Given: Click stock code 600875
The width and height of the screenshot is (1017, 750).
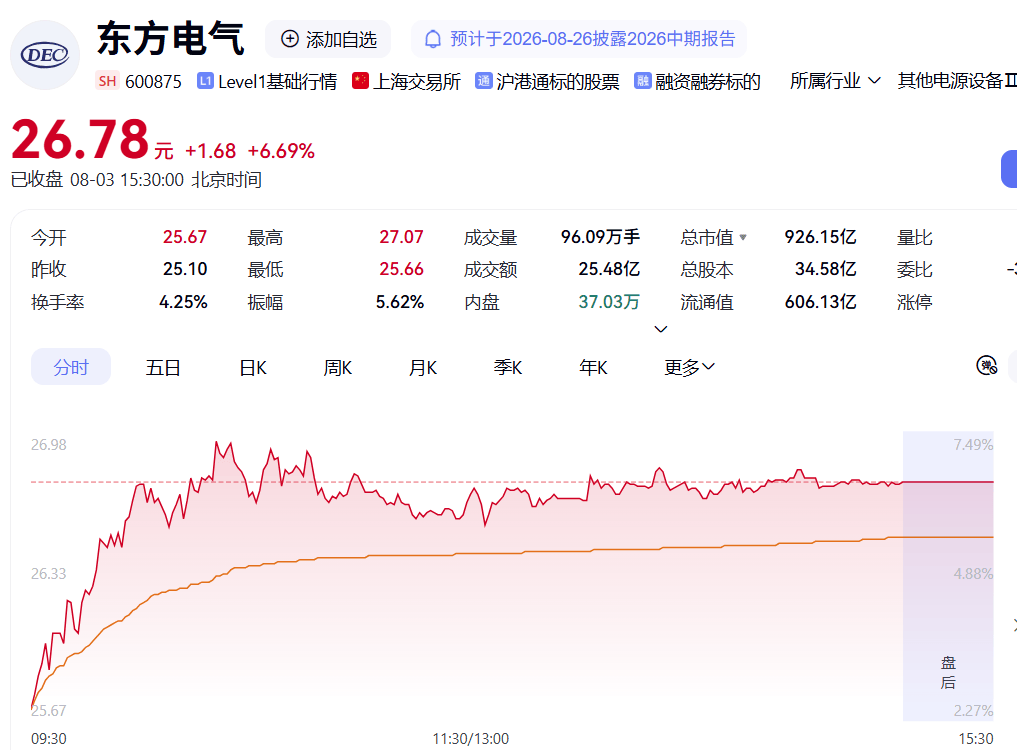Looking at the screenshot, I should click(x=153, y=81).
